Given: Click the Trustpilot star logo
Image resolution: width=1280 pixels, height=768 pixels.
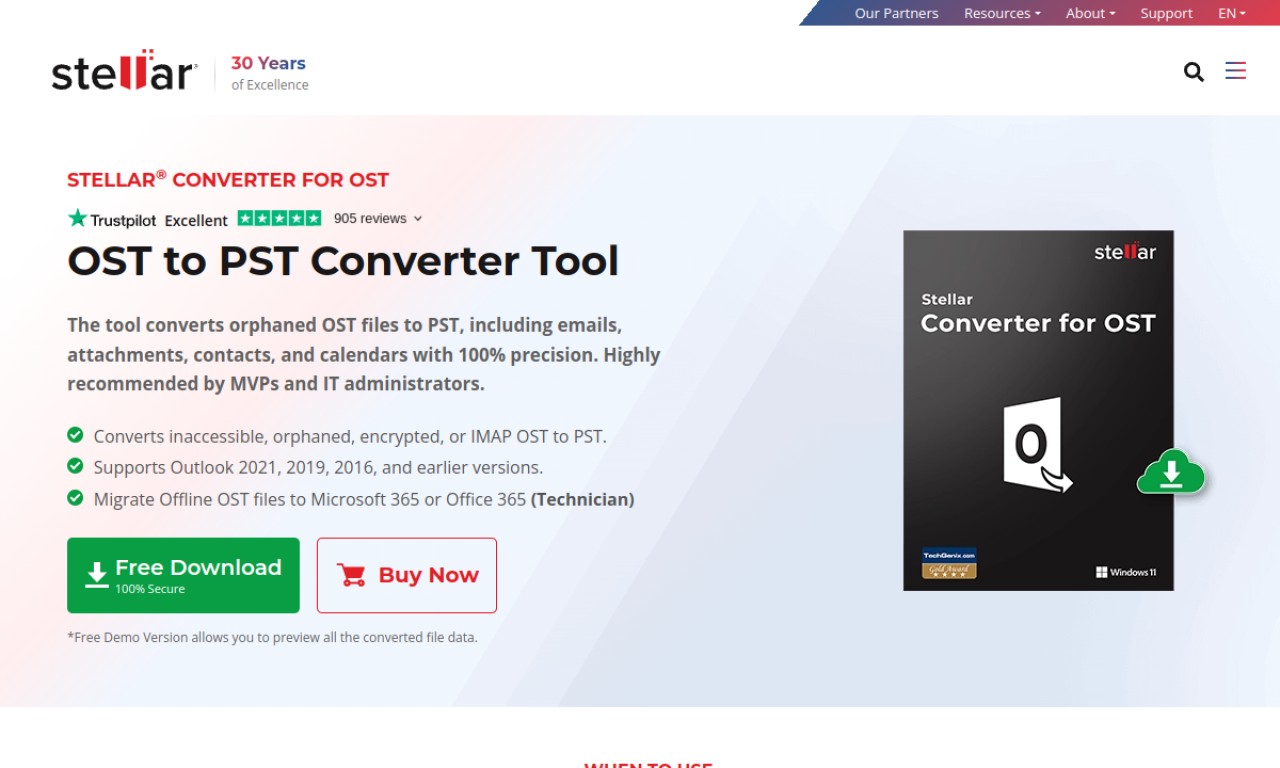Looking at the screenshot, I should pyautogui.click(x=77, y=218).
